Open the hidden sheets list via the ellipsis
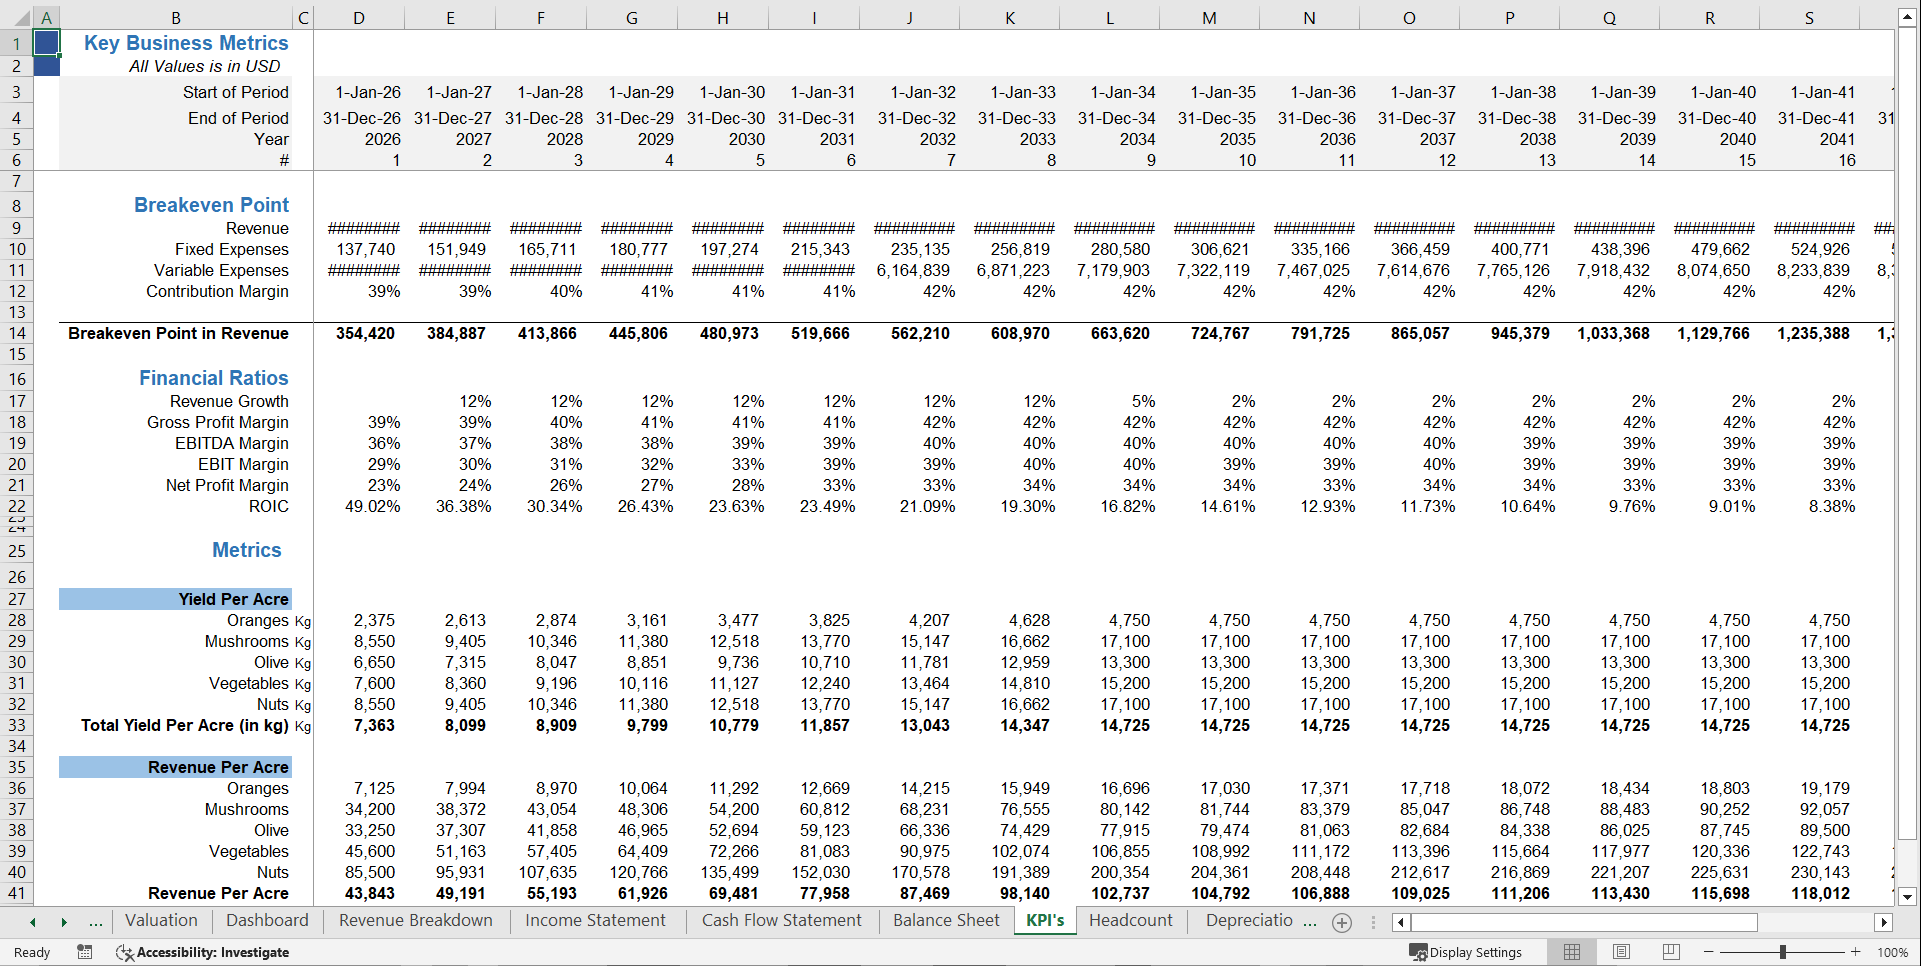 (x=95, y=922)
